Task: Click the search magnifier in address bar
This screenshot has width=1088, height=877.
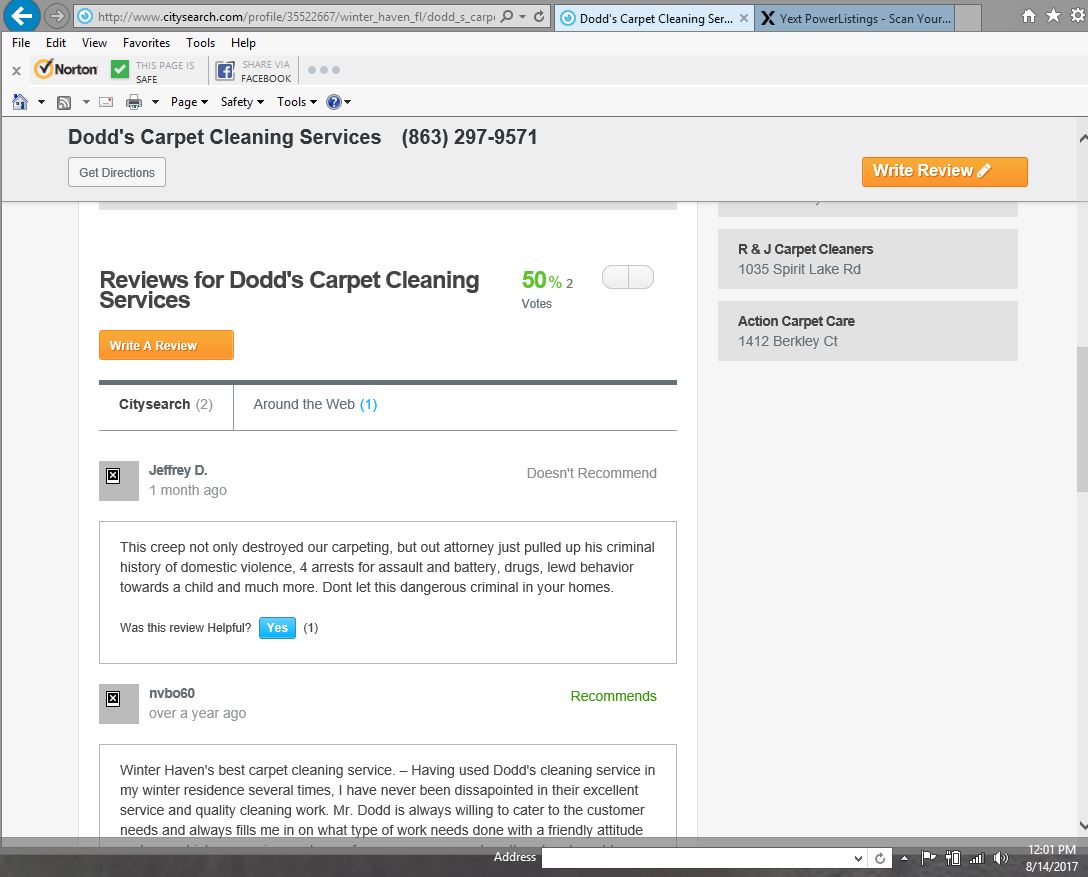Action: (x=507, y=17)
